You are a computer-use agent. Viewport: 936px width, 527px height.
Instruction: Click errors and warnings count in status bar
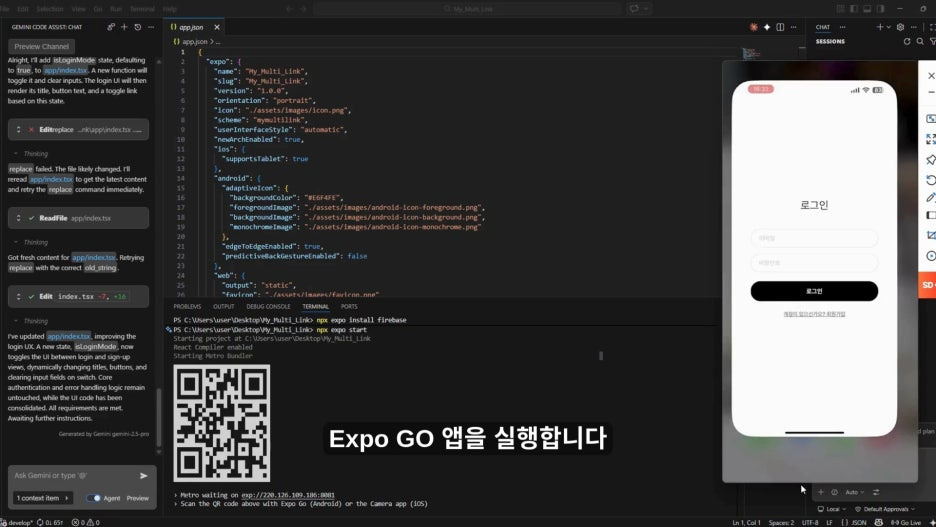pyautogui.click(x=85, y=522)
